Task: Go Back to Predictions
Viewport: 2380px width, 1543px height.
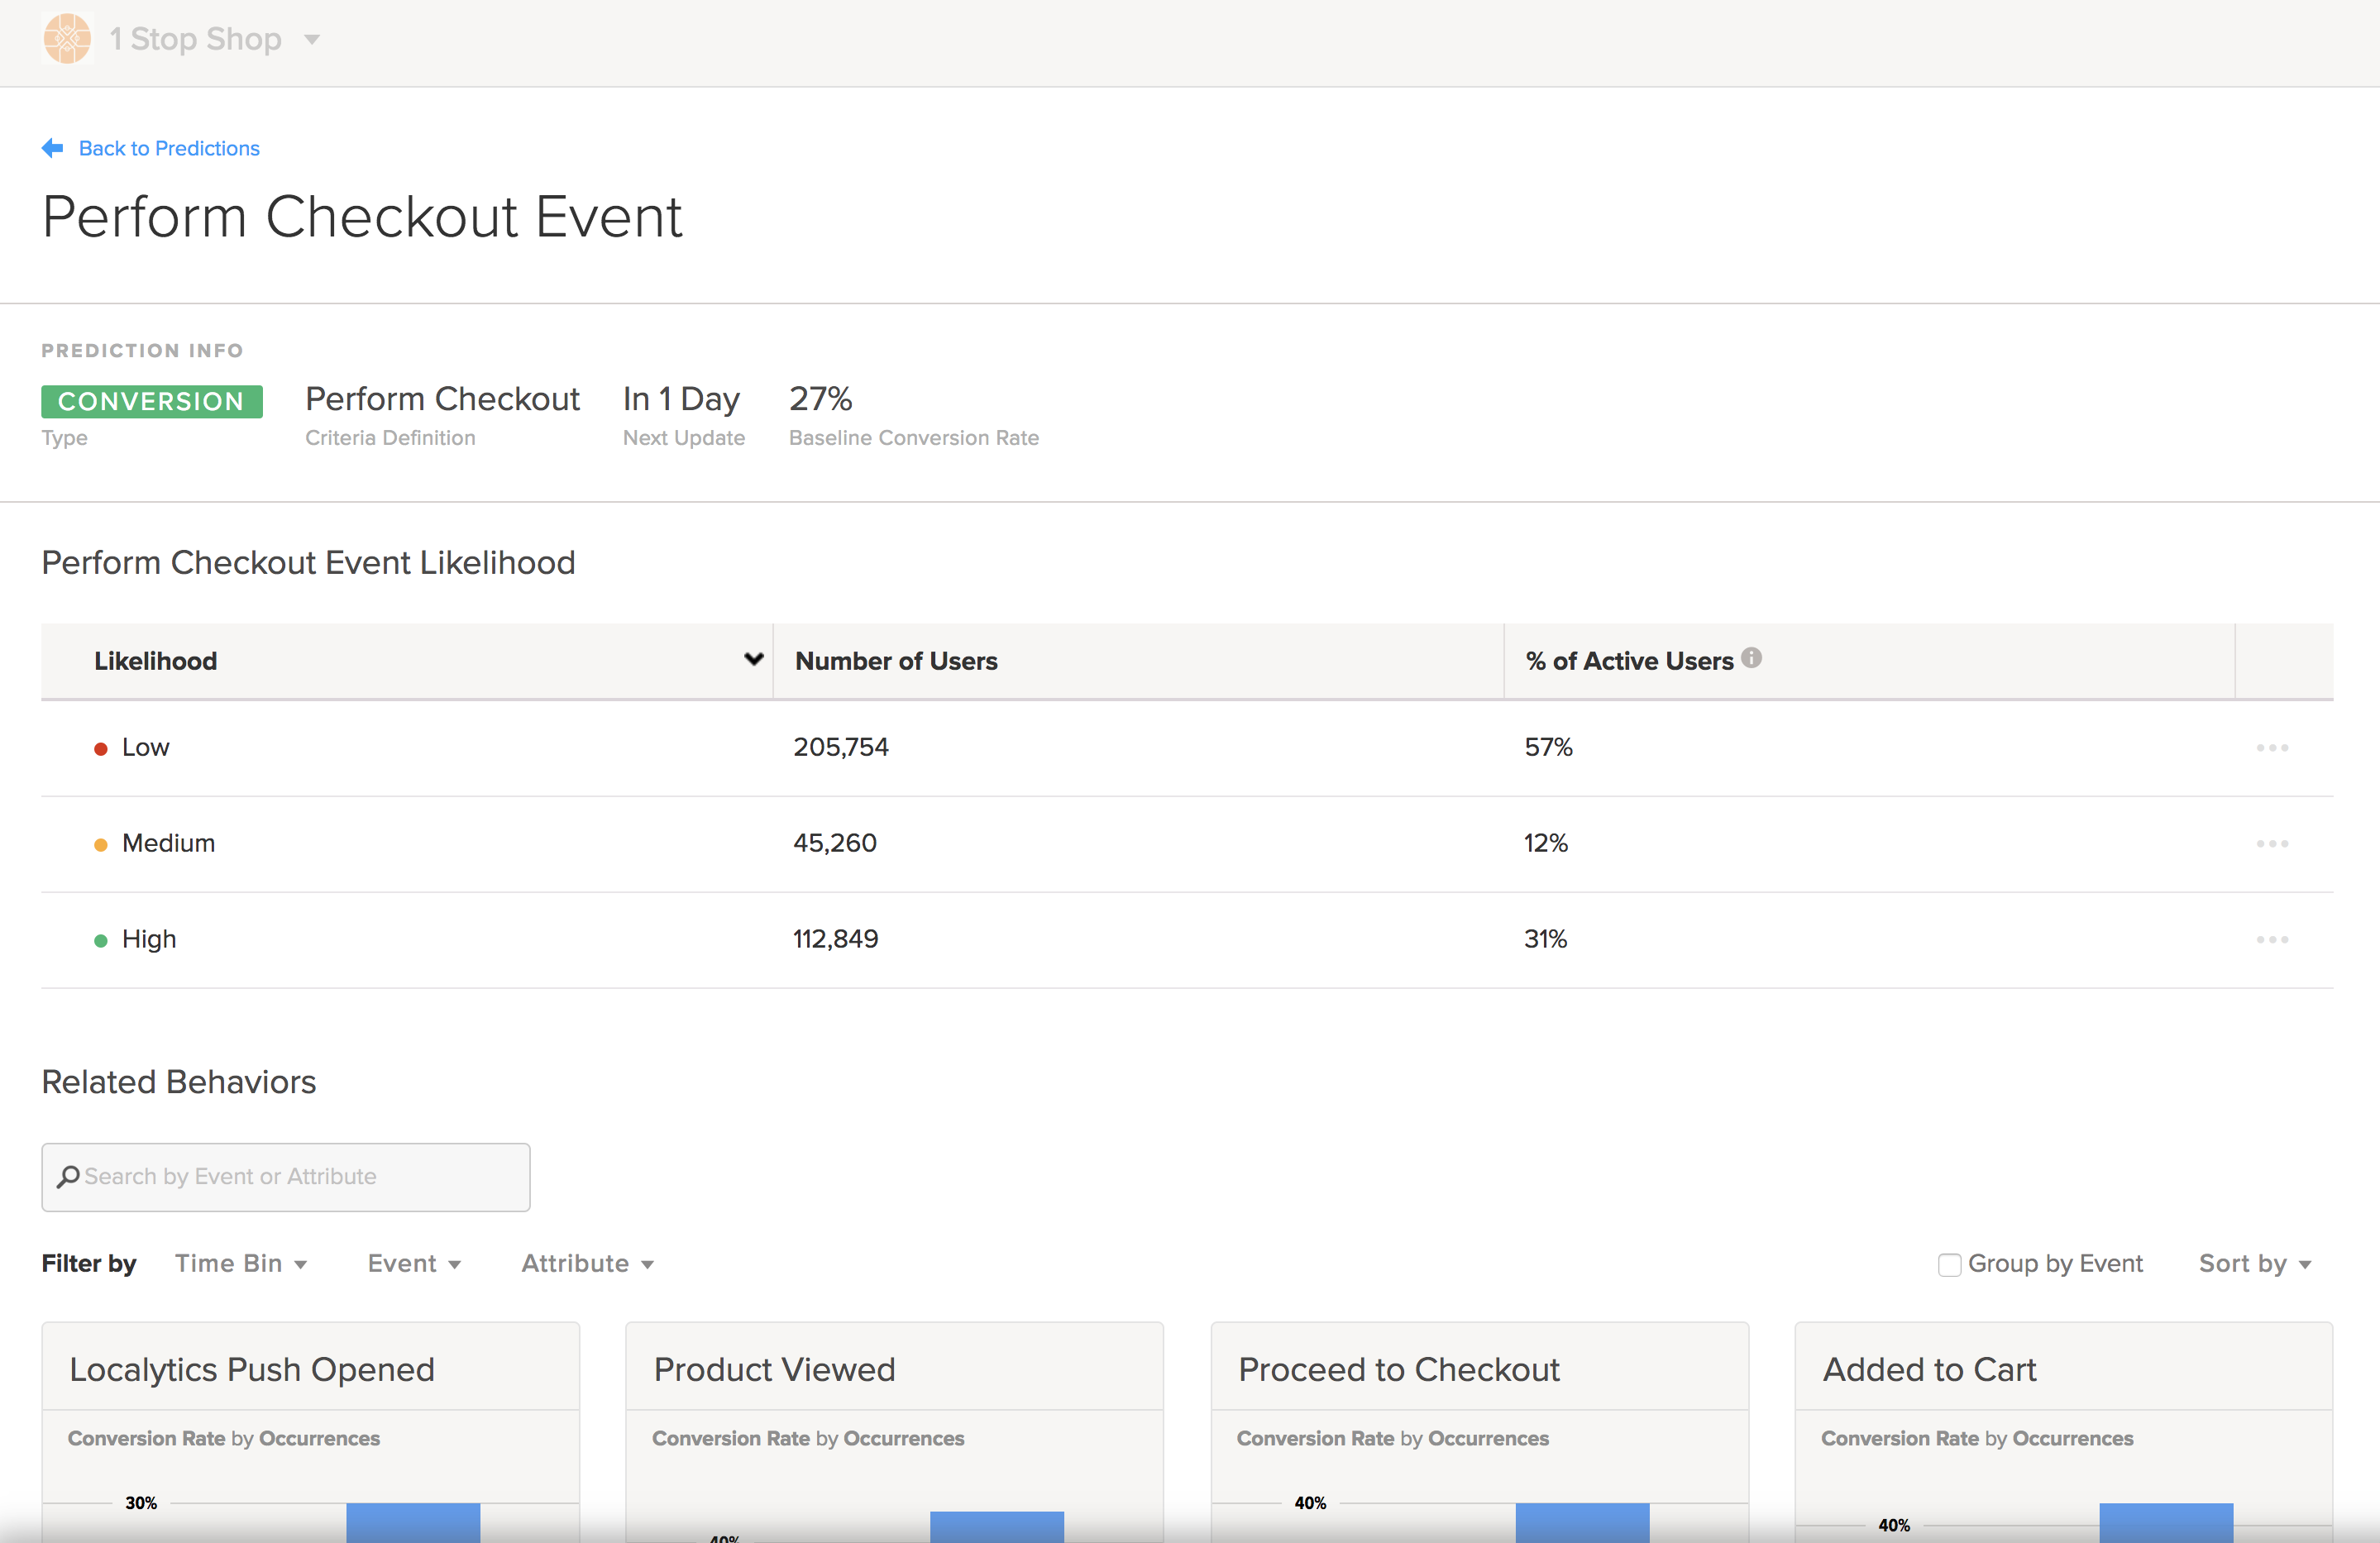Action: 169,148
